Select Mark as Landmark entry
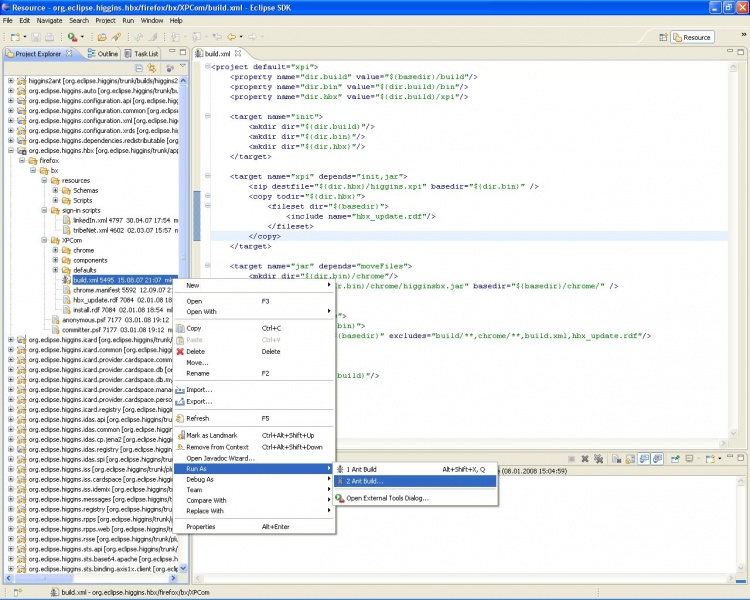The width and height of the screenshot is (750, 600). (254, 435)
